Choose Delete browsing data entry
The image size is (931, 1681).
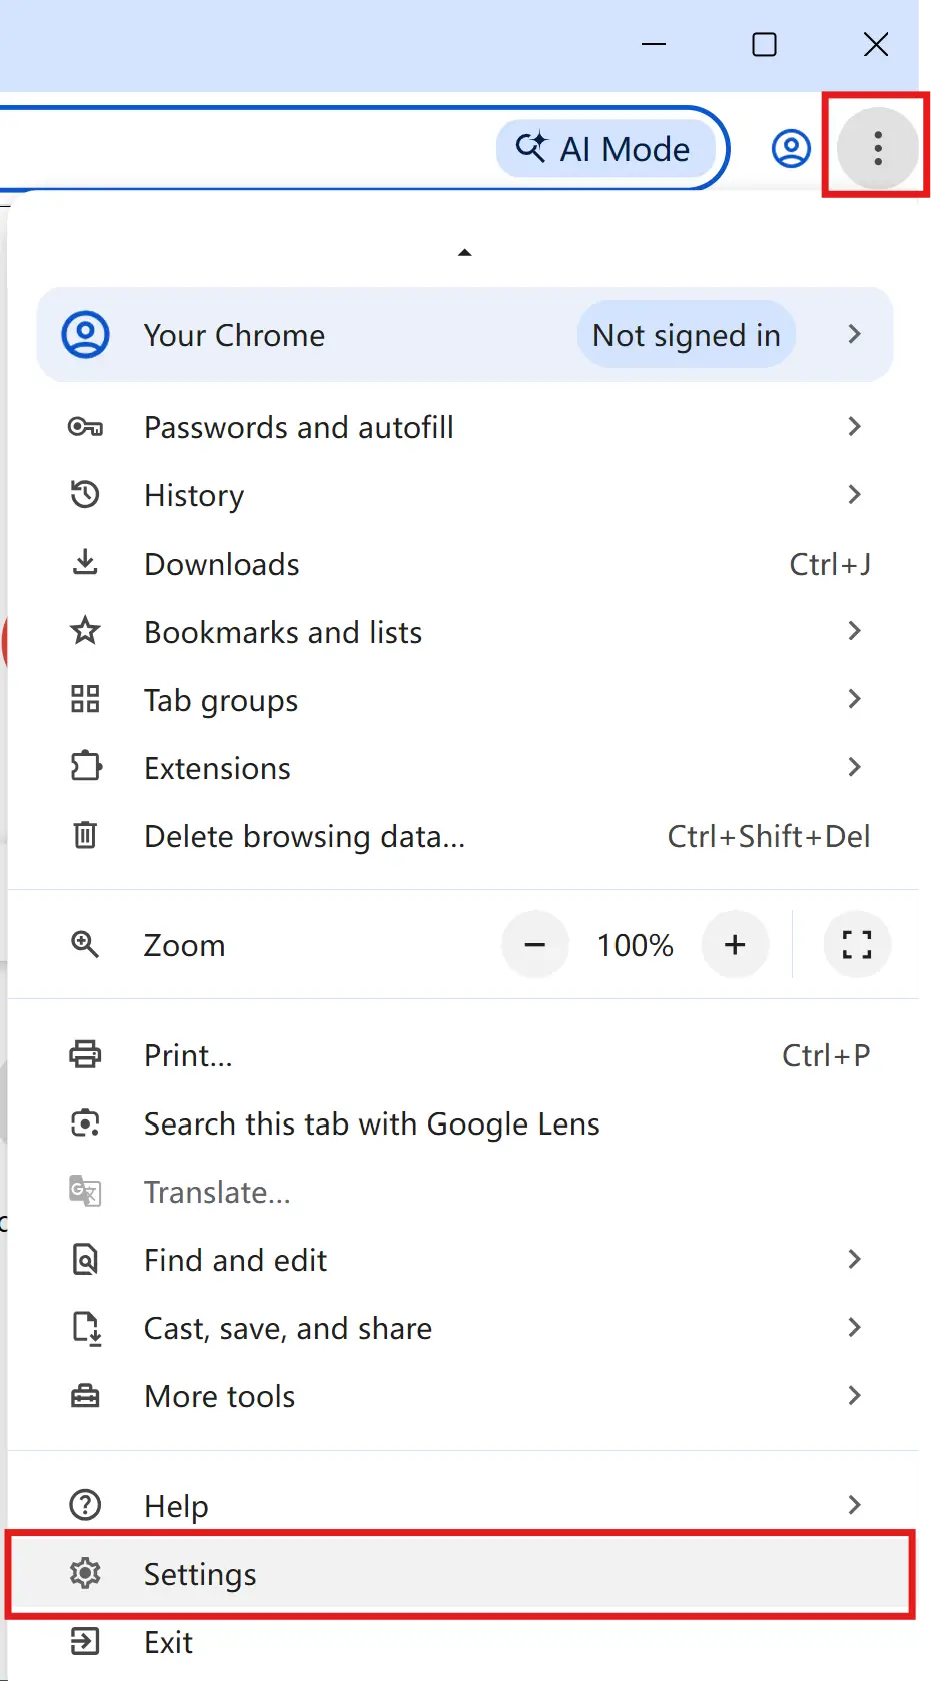(464, 836)
